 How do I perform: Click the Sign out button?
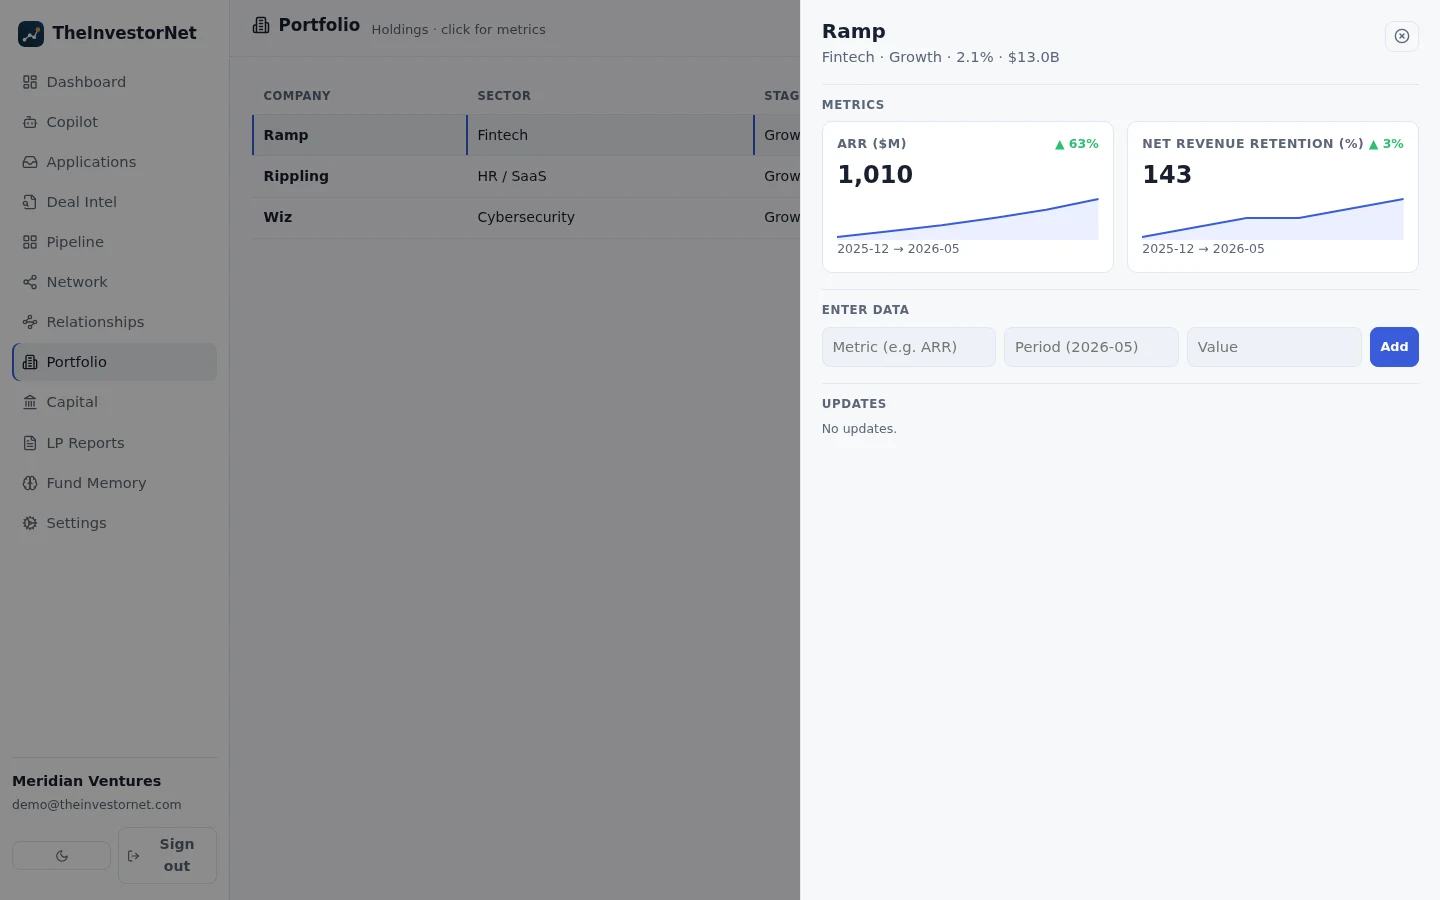[x=167, y=855]
